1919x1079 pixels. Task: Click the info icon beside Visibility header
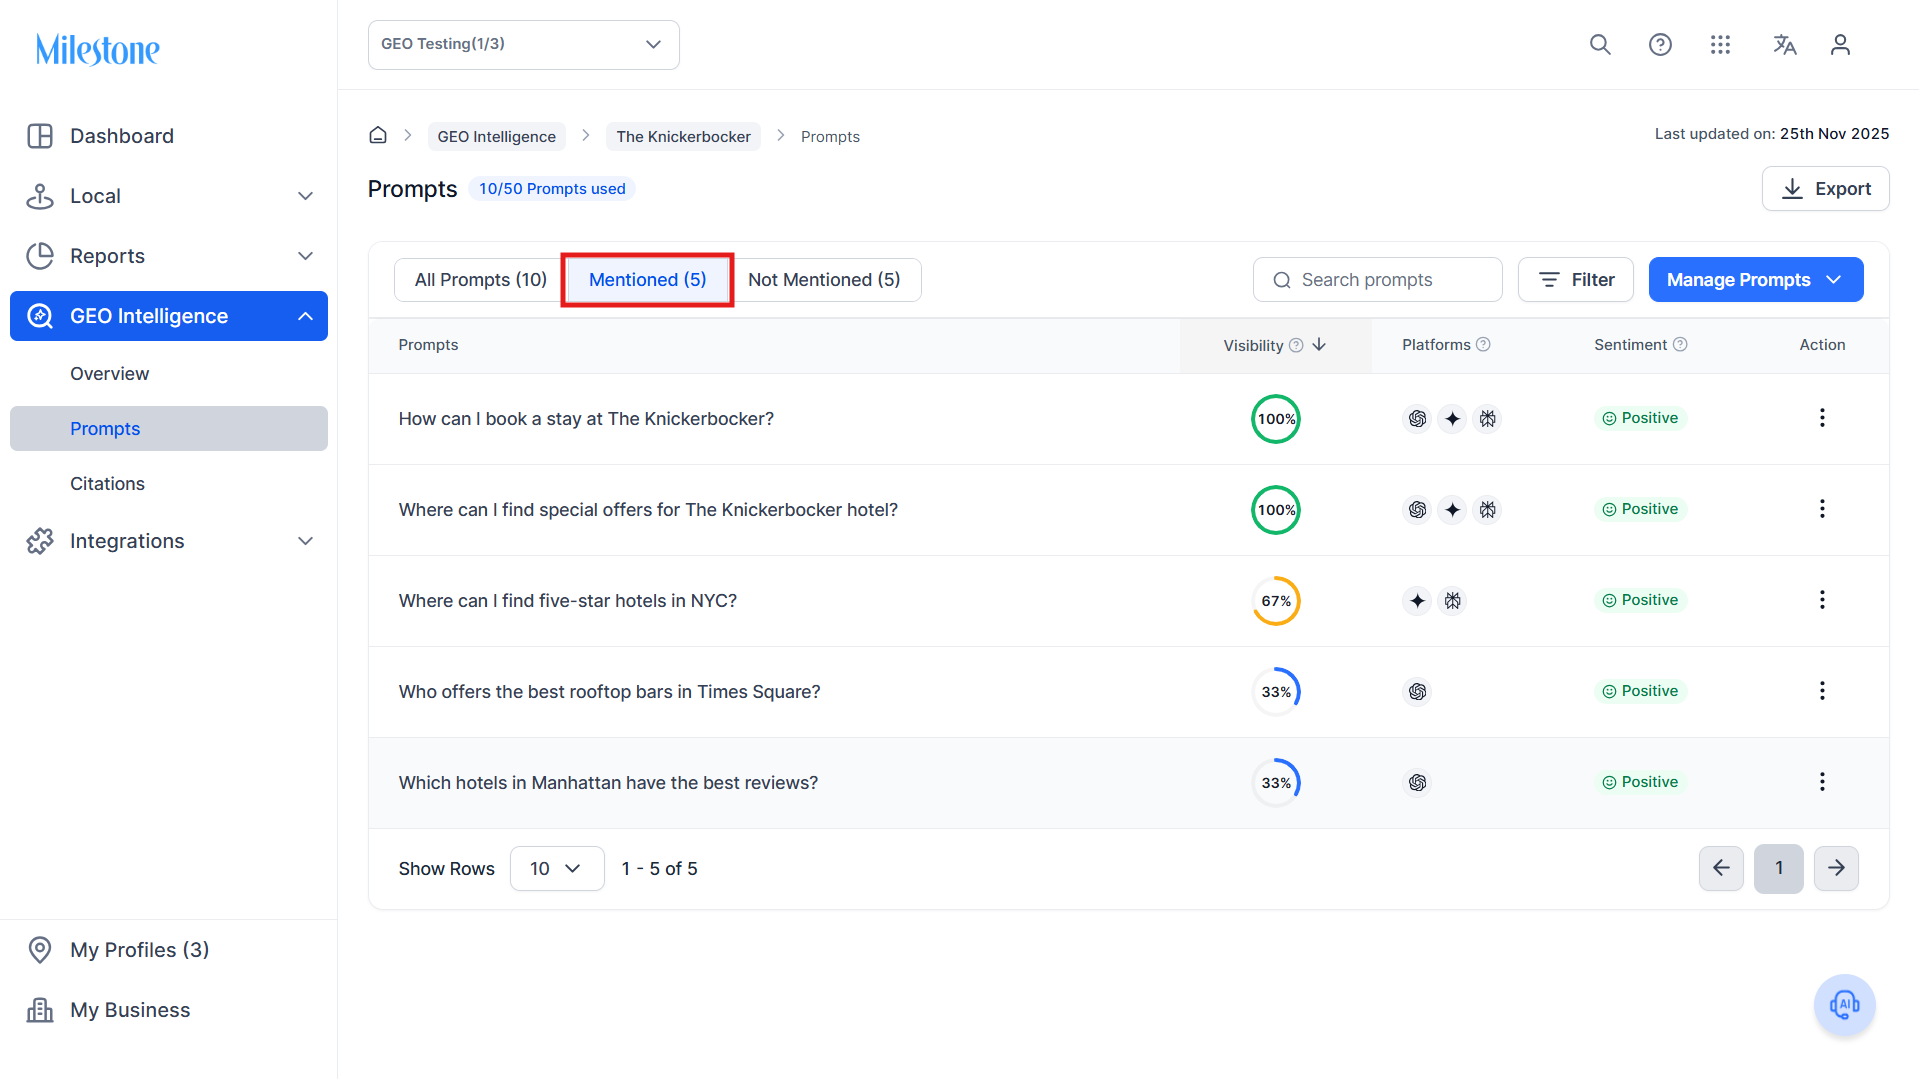pos(1296,345)
